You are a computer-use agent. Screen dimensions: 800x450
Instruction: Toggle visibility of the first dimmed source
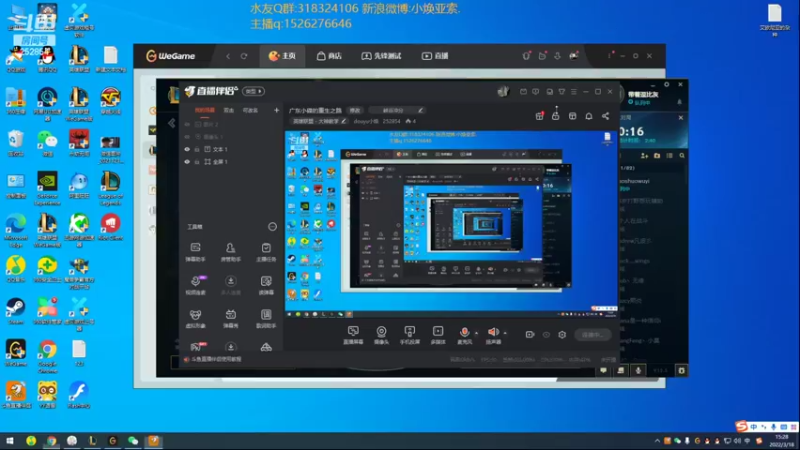[187, 124]
